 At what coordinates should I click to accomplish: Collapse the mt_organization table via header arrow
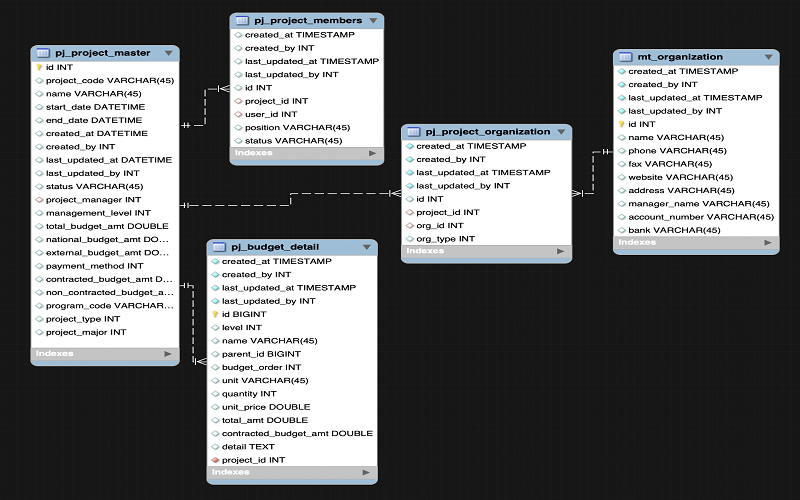tap(768, 57)
